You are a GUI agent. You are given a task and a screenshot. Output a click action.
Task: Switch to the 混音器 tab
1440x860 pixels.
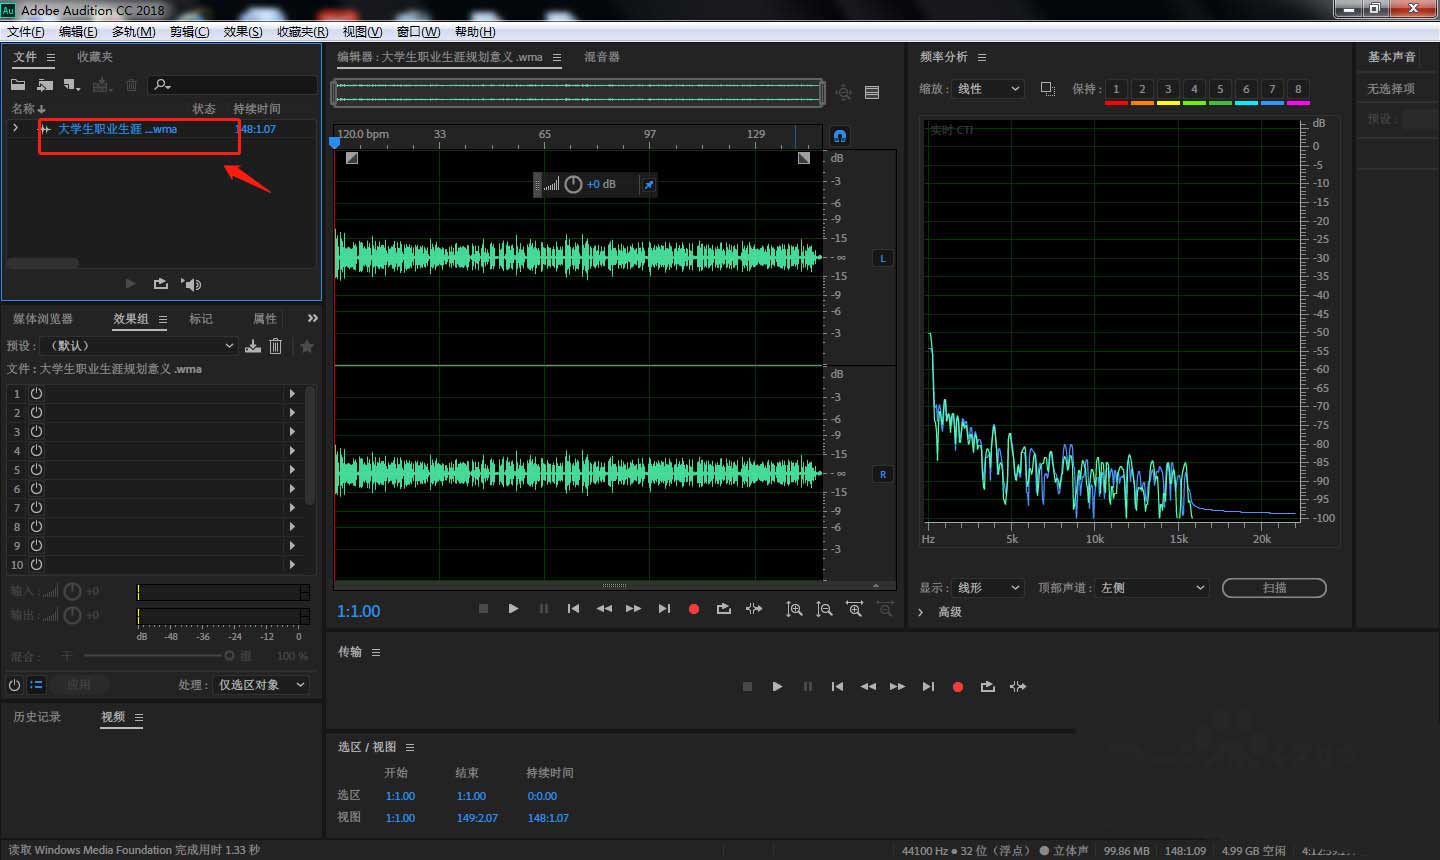601,57
